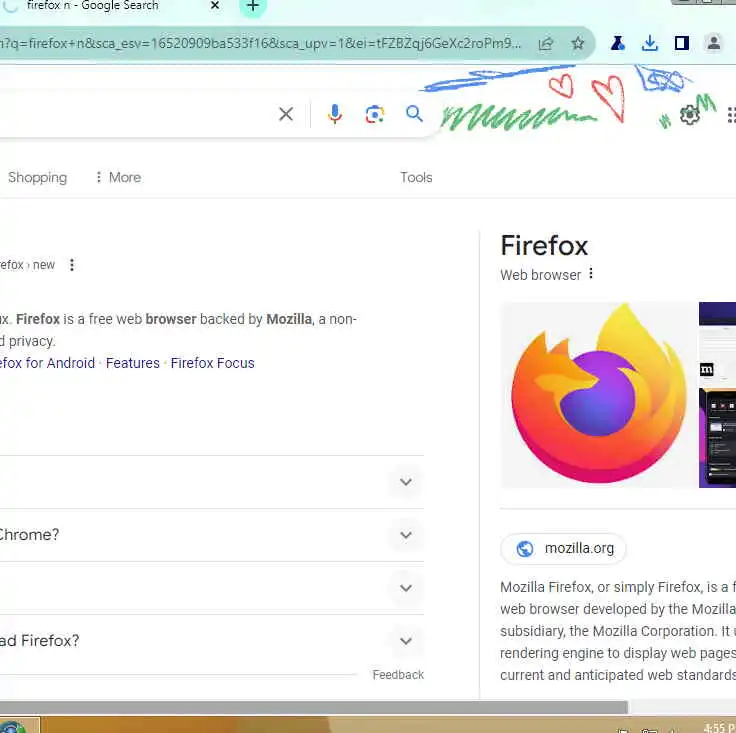Follow the Firefox for Android link

pyautogui.click(x=46, y=363)
